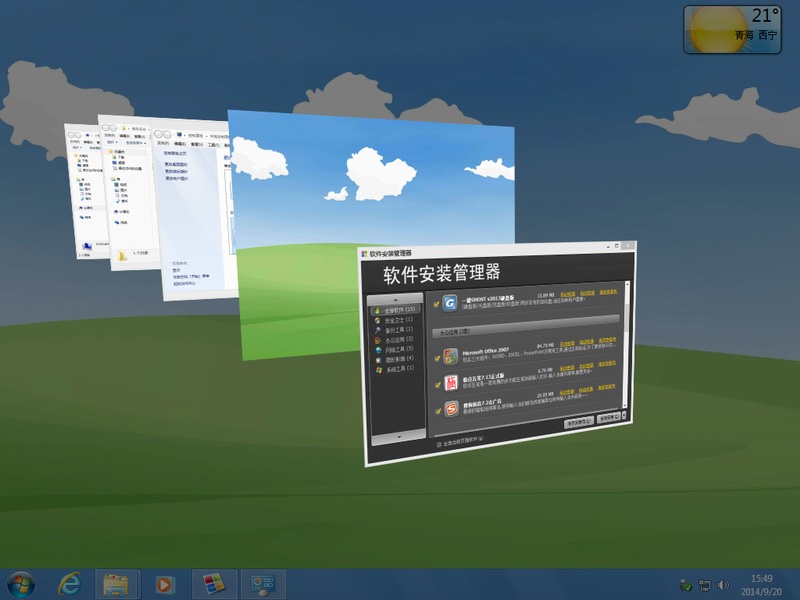The image size is (800, 600).
Task: Open the small dropdown beside the install buttons
Action: (x=624, y=415)
